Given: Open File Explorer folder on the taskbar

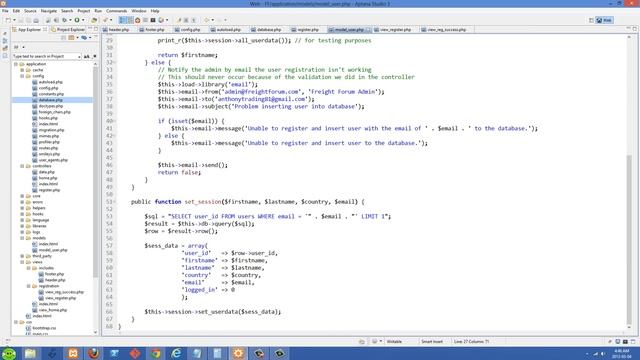Looking at the screenshot, I should 30,353.
